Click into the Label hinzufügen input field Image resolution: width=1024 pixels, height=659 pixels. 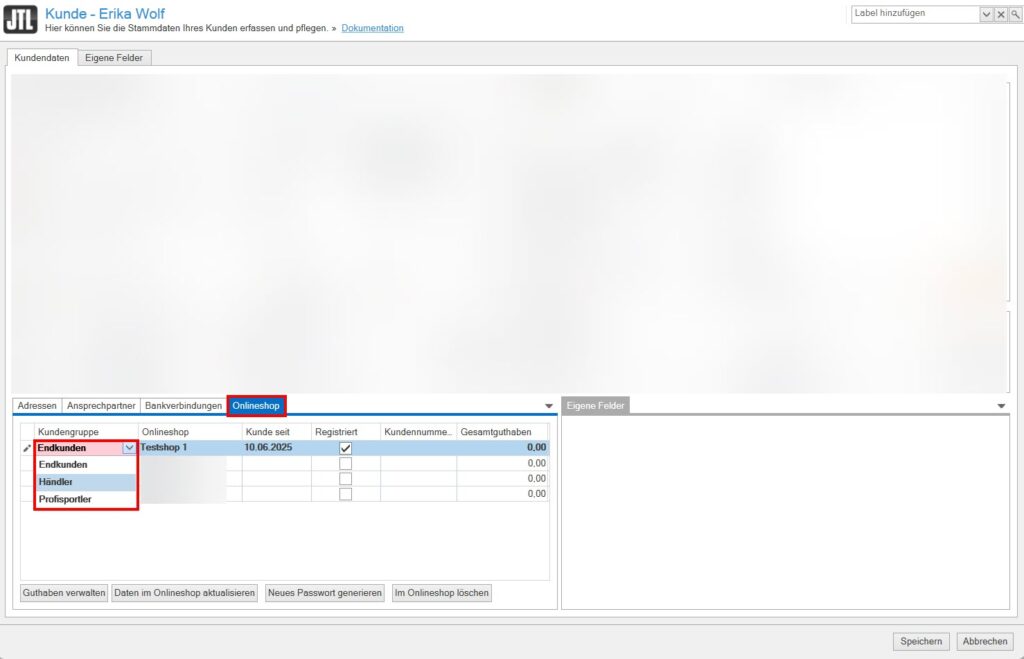[x=914, y=14]
